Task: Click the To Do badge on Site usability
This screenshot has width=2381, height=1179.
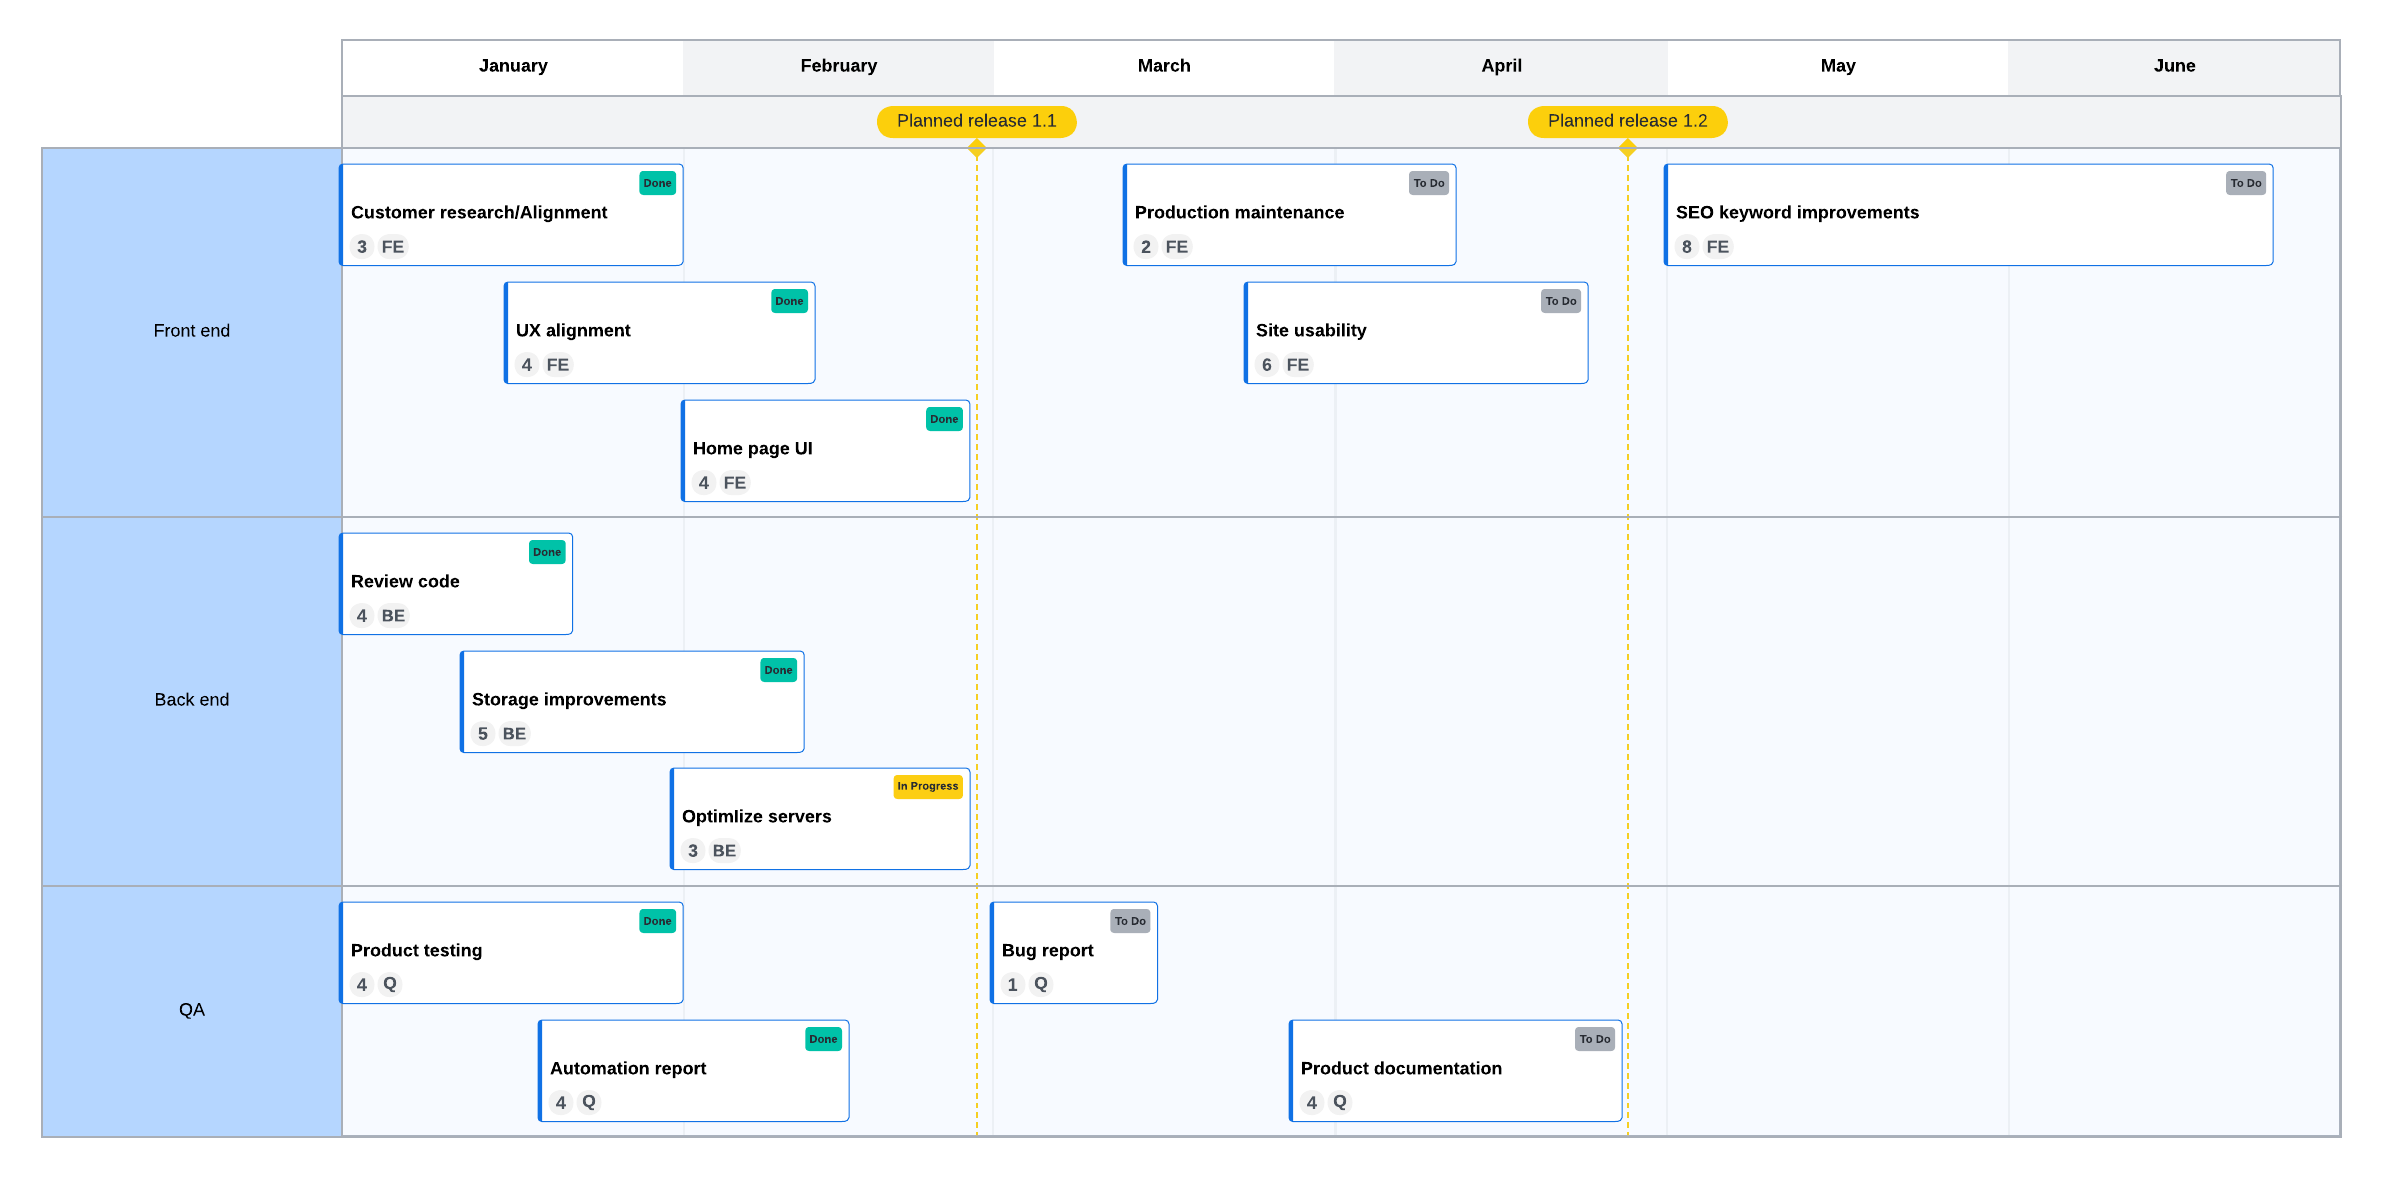Action: point(1560,301)
